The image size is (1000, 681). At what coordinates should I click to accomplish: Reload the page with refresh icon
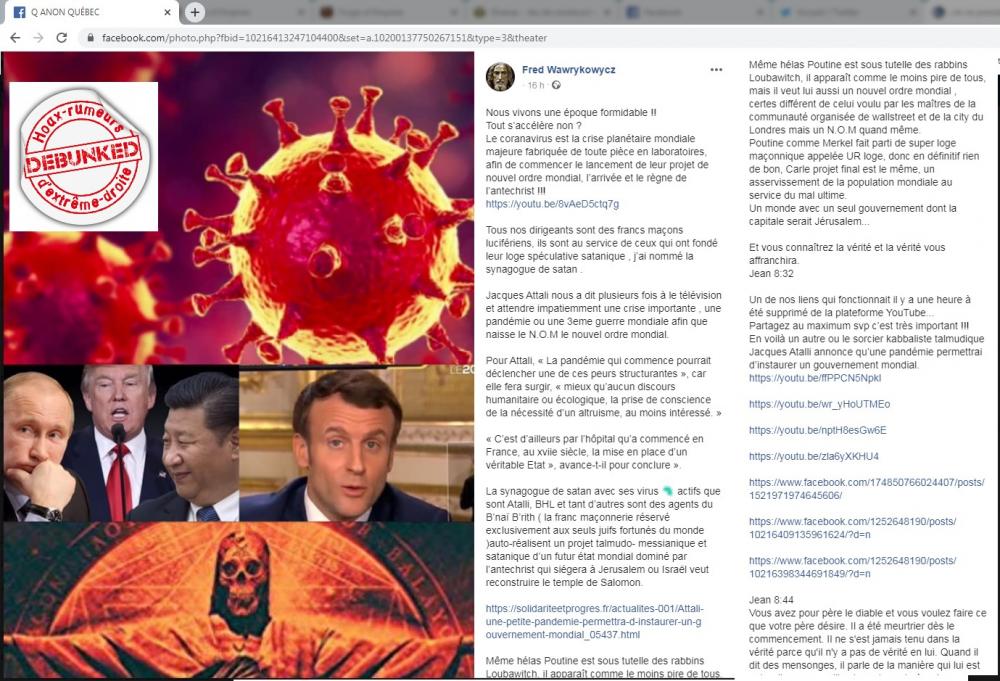point(62,38)
